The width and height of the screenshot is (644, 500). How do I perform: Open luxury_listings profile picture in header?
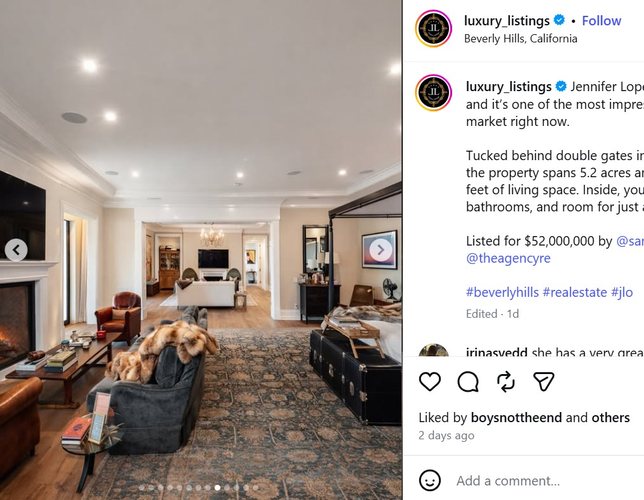(x=433, y=28)
